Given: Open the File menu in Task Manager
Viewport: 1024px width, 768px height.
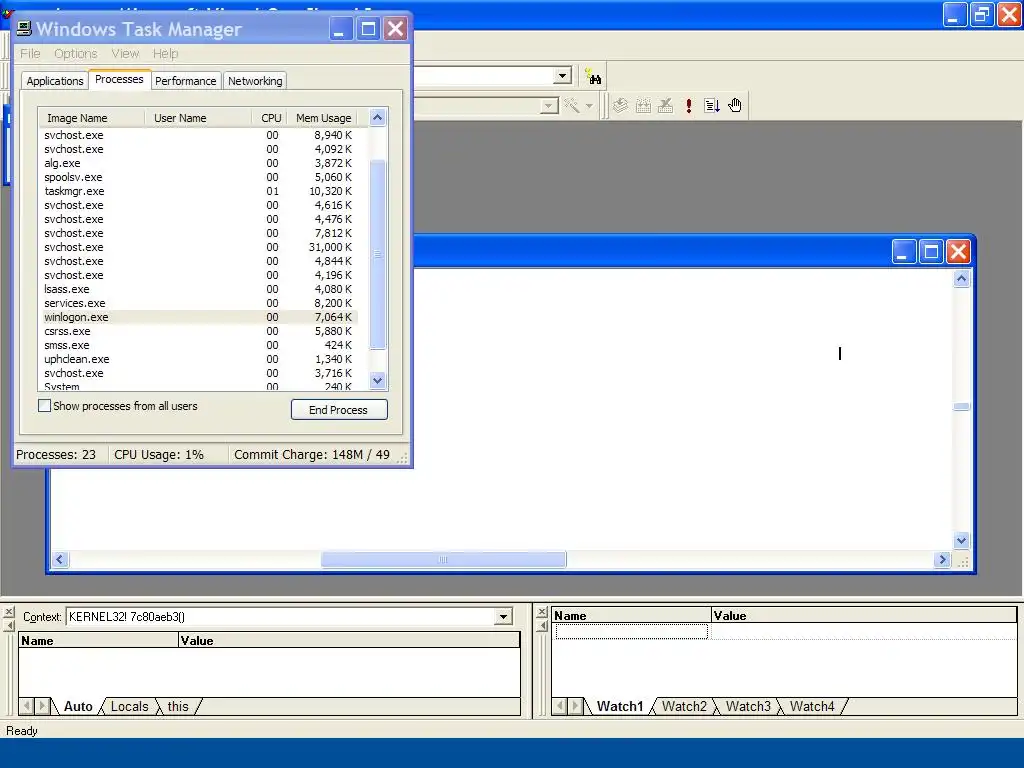Looking at the screenshot, I should [x=30, y=54].
